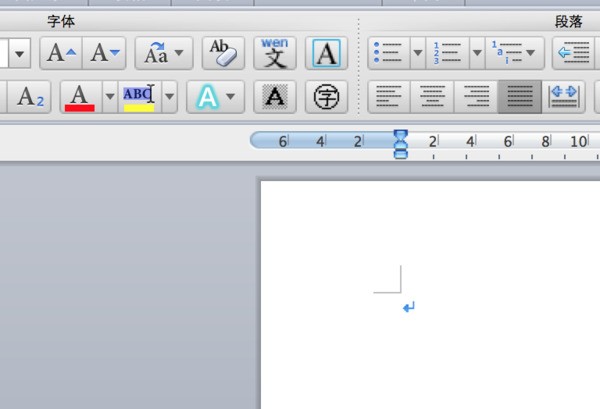Viewport: 600px width, 409px height.
Task: Apply character border with boxed A
Action: [x=326, y=54]
